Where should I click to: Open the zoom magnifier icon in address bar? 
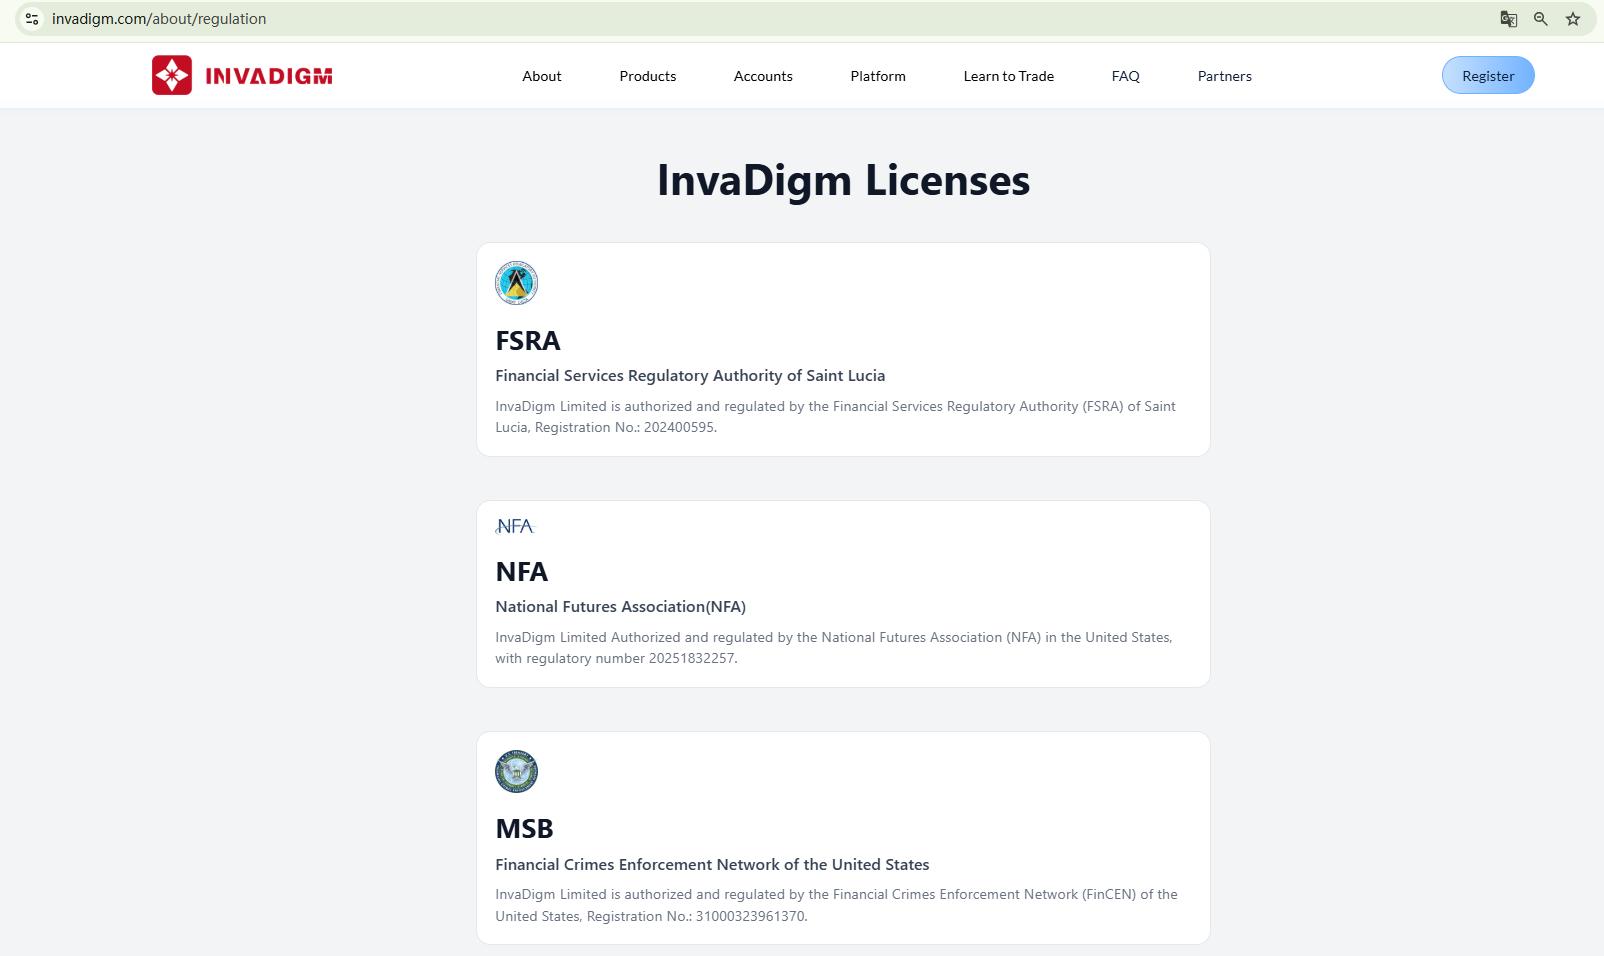tap(1541, 19)
